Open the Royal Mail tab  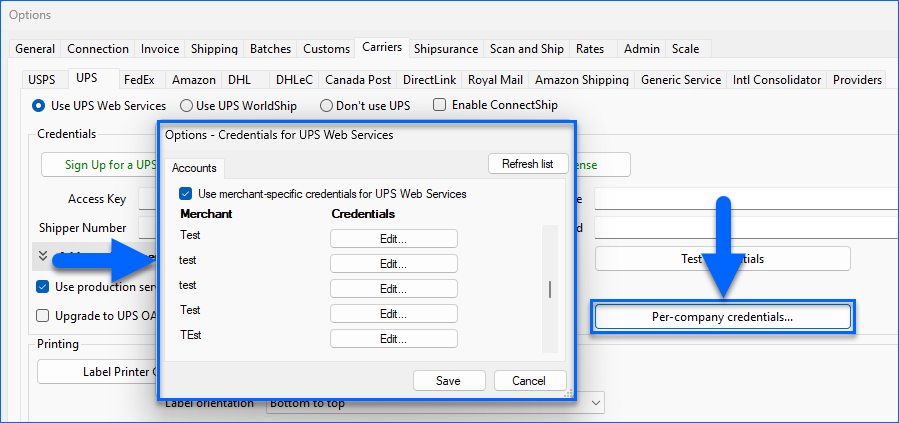click(495, 80)
